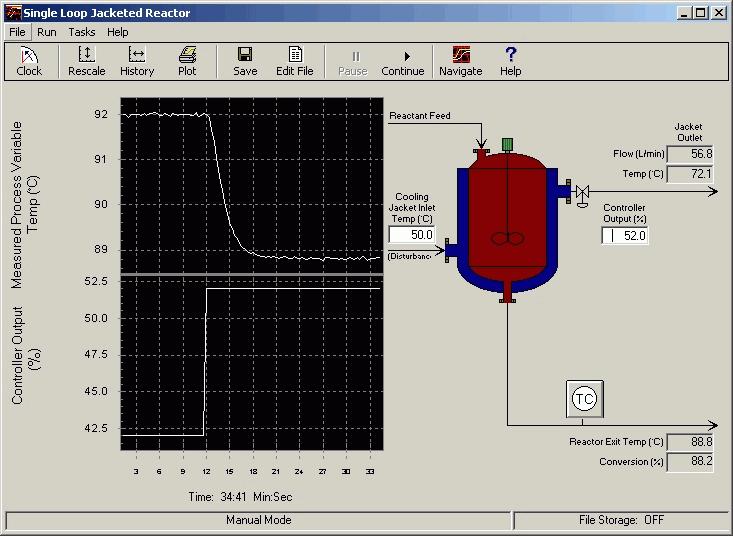733x536 pixels.
Task: Close the Single Loop Jacketed Reactor window
Action: 719,13
